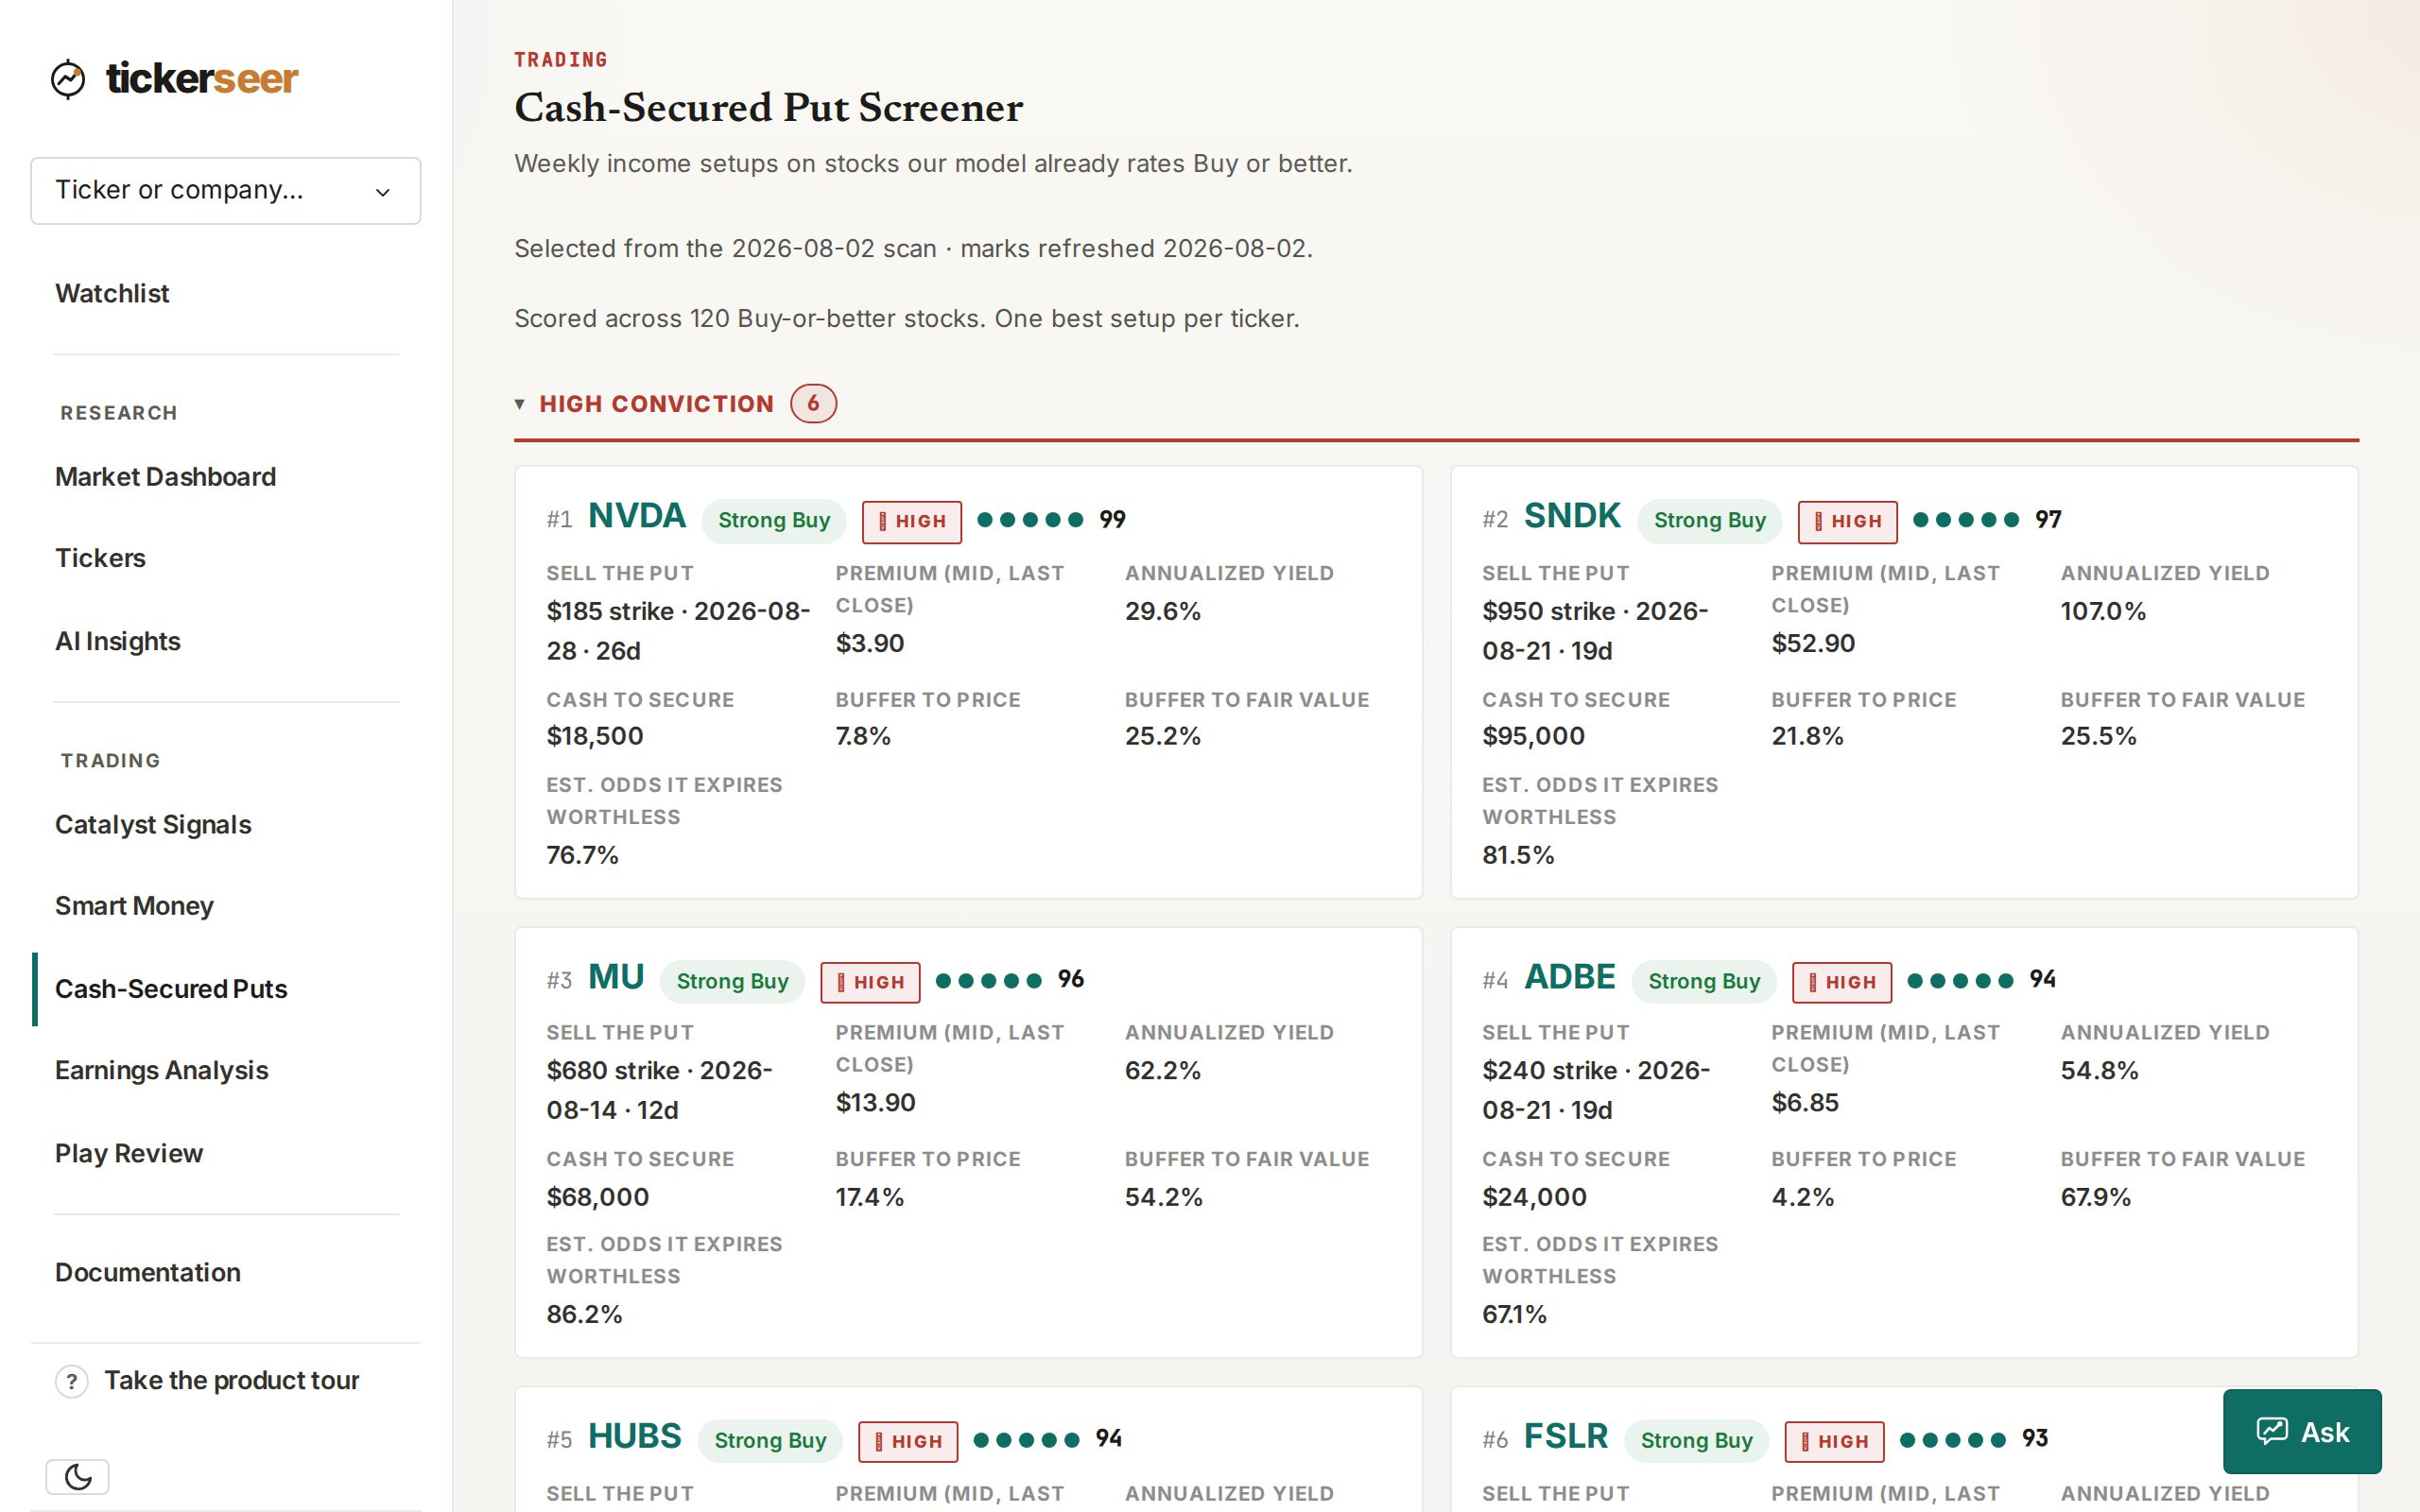The width and height of the screenshot is (2420, 1512).
Task: Click ADBE buffer to fair value 67.9%
Action: pos(2095,1197)
